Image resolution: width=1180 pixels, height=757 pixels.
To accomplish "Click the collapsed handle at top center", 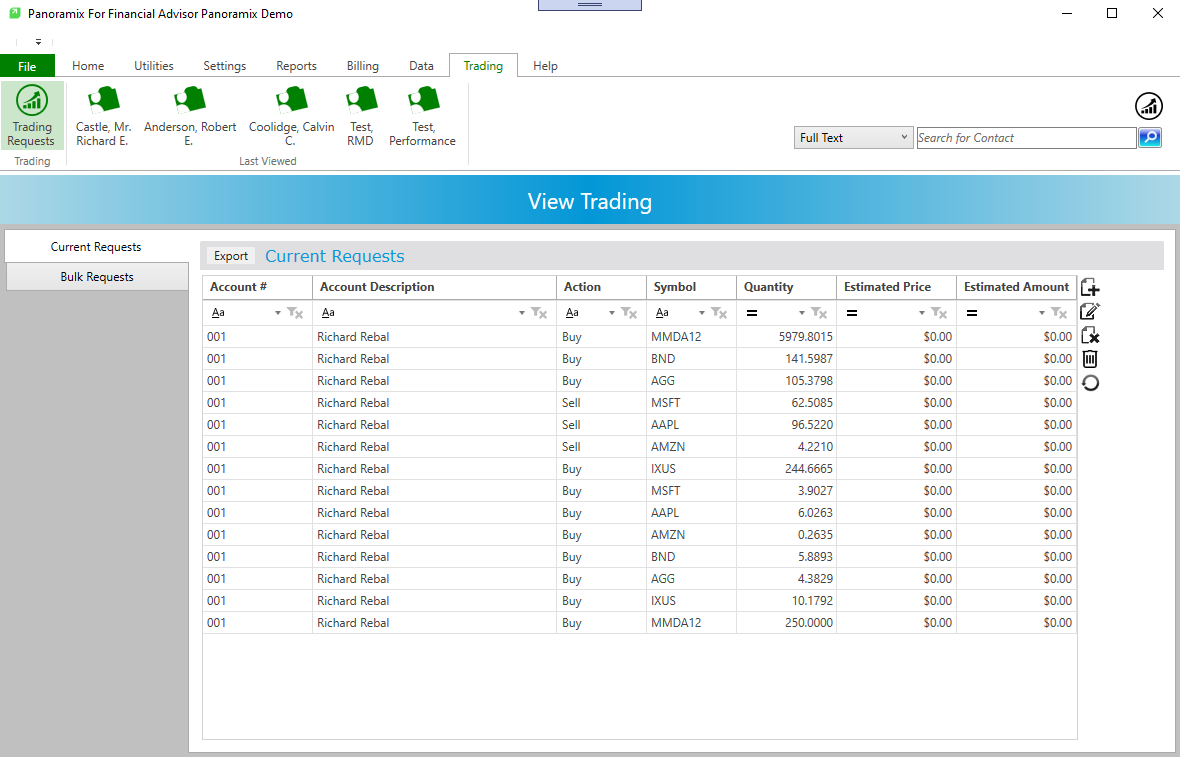I will tap(590, 5).
